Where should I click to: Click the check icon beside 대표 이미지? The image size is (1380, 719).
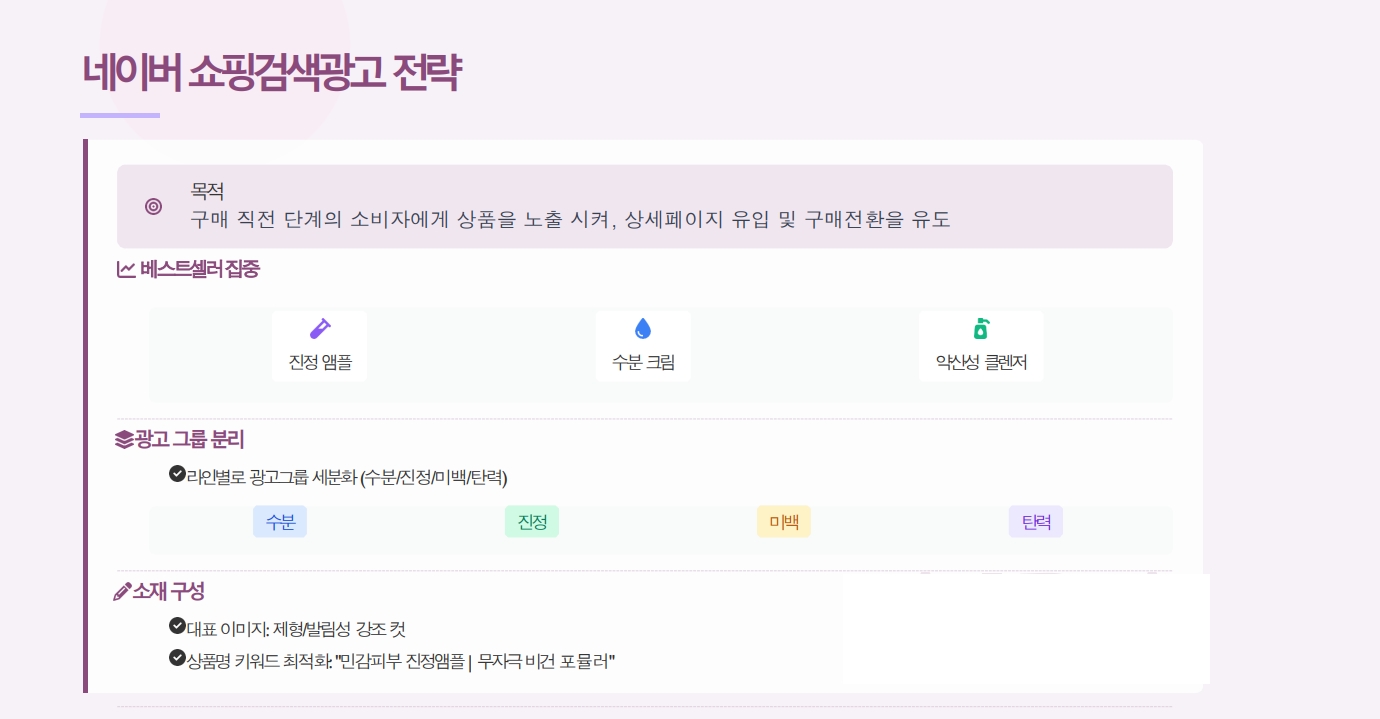[177, 626]
